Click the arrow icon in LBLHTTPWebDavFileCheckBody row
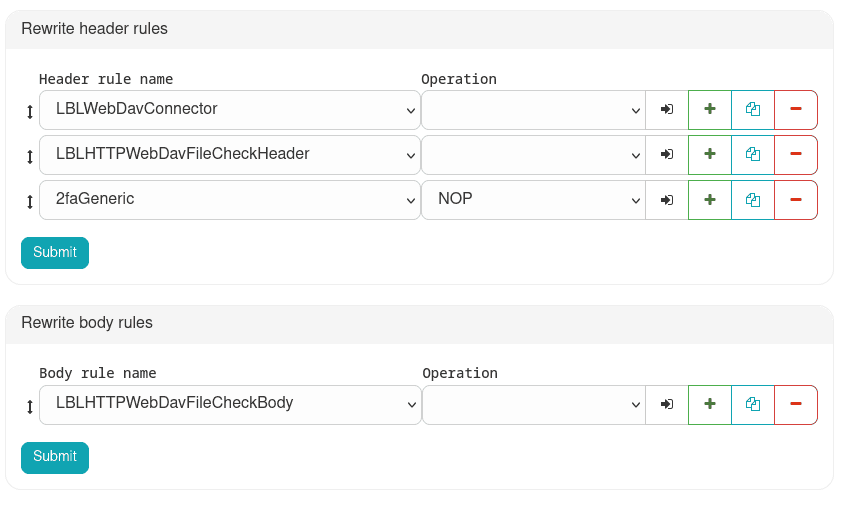Viewport: 848px width, 507px height. 667,405
